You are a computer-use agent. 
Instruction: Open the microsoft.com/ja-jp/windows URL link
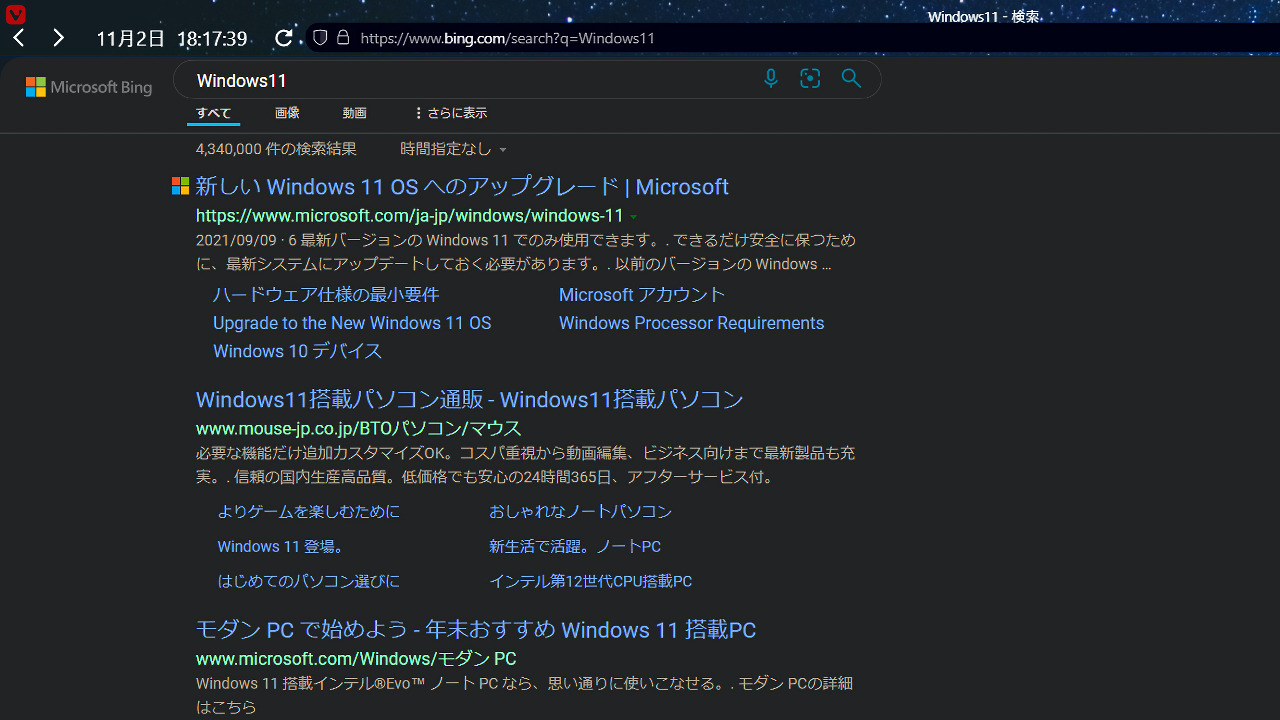409,216
